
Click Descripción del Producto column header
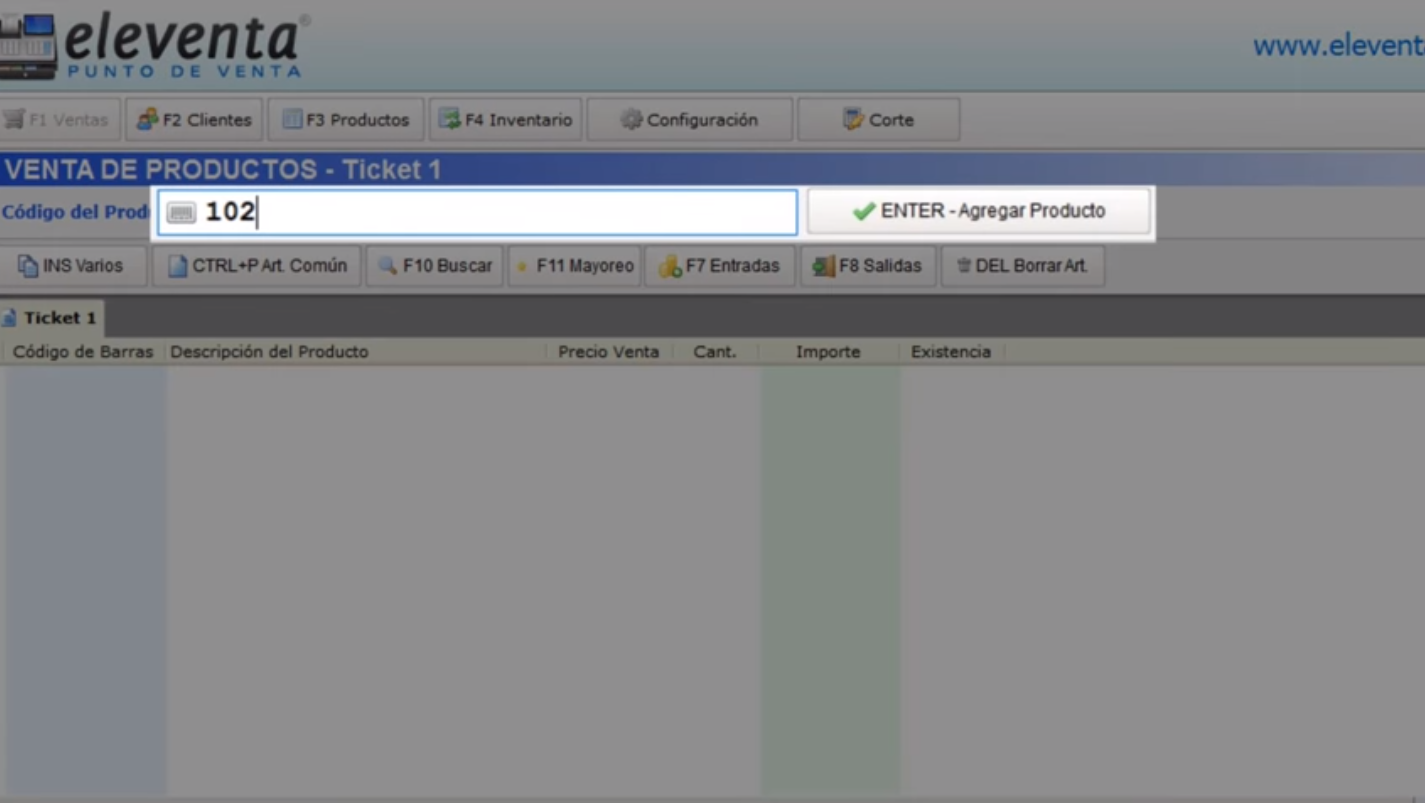269,352
